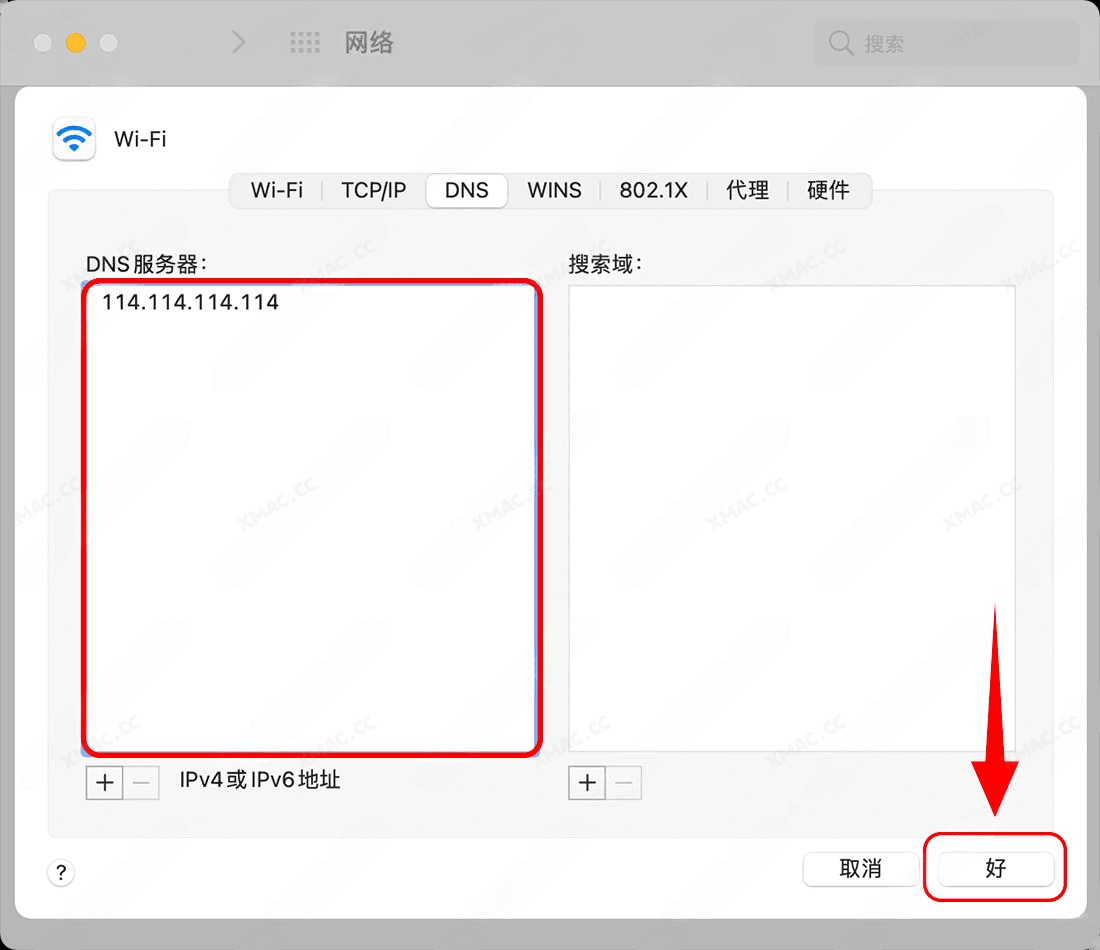This screenshot has height=950, width=1100.
Task: Click the Wi-Fi signal icon
Action: (73, 139)
